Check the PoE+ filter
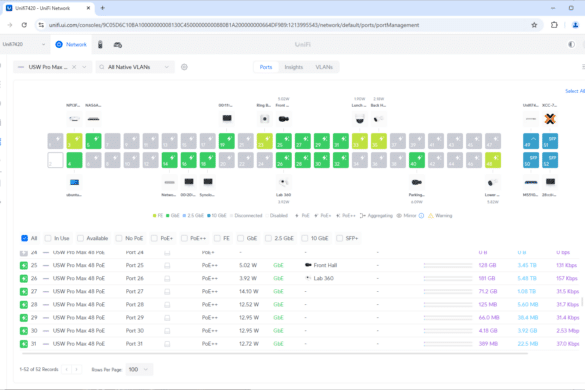Image resolution: width=585 pixels, height=390 pixels. point(154,238)
